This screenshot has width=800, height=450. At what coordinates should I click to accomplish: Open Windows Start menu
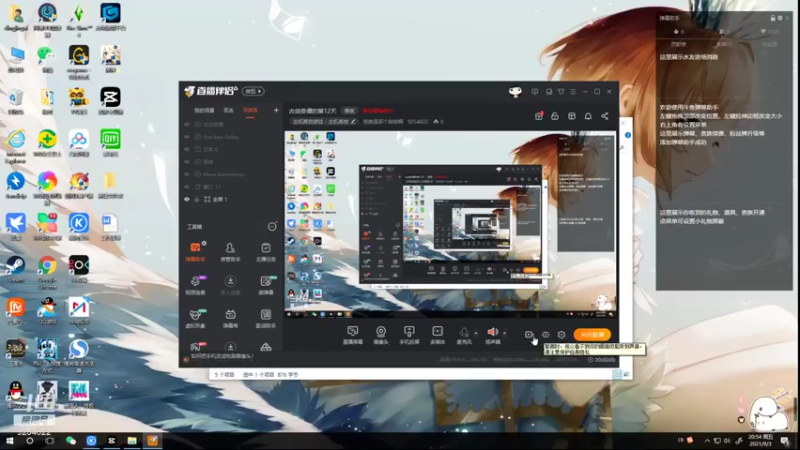(10, 440)
